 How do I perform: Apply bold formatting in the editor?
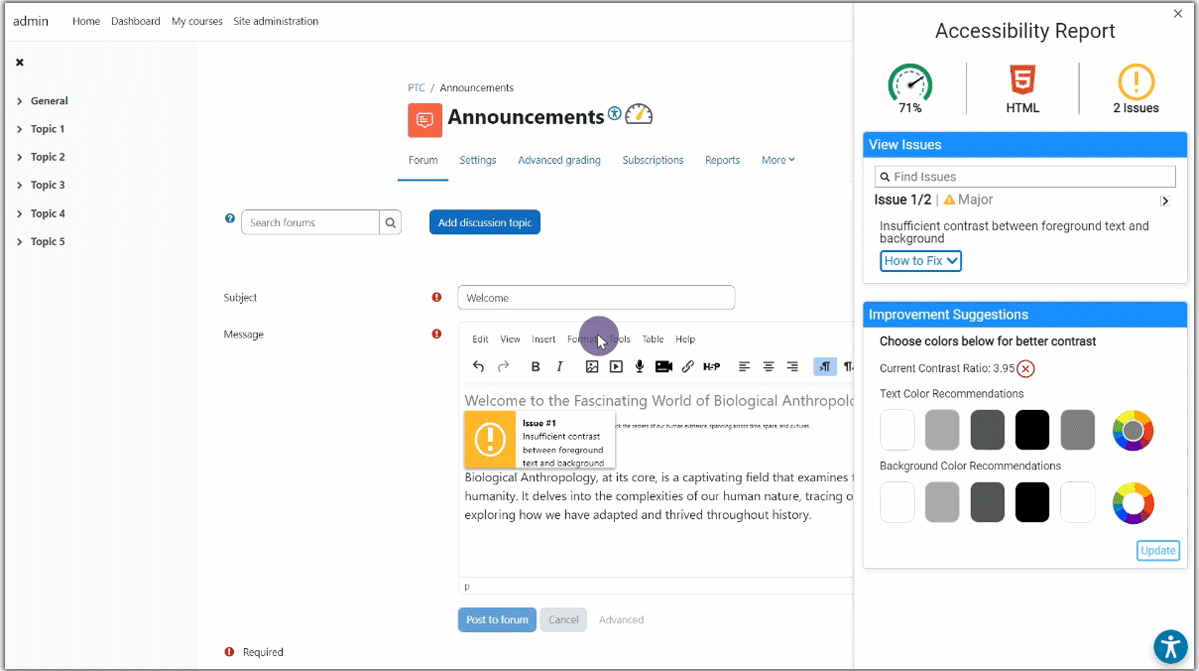click(x=536, y=367)
